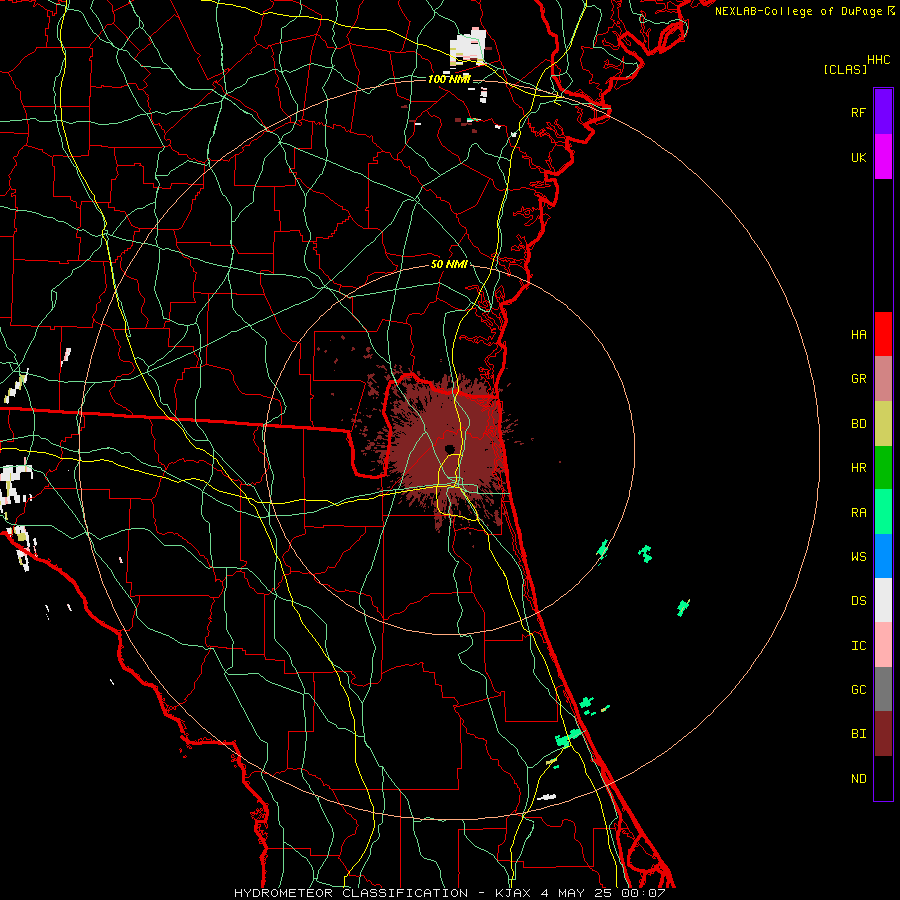Click the WS blue legend swatch
The width and height of the screenshot is (900, 900).
tap(883, 556)
